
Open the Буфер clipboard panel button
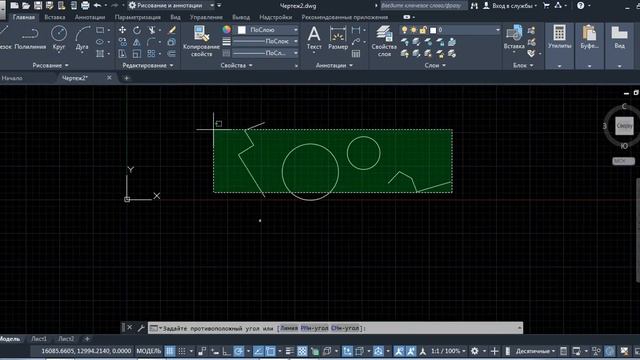589,45
